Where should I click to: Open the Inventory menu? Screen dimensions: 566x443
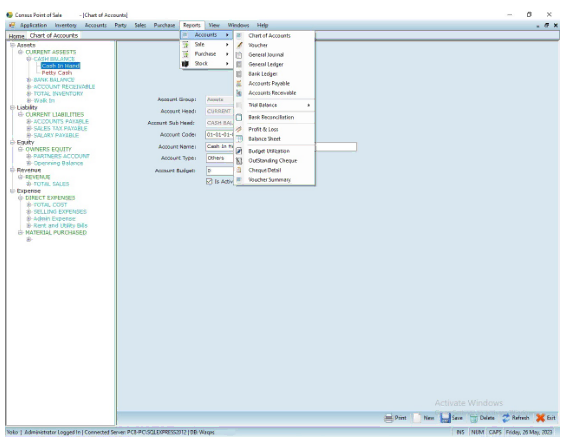66,25
